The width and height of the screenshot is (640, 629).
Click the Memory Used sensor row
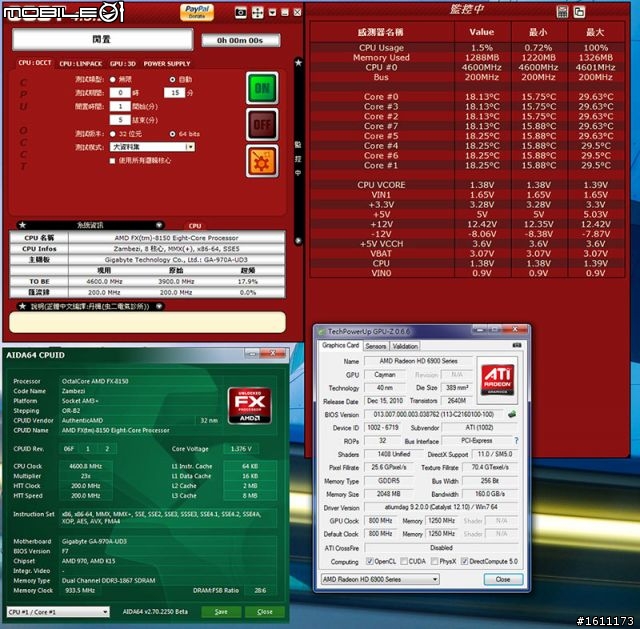pyautogui.click(x=467, y=58)
